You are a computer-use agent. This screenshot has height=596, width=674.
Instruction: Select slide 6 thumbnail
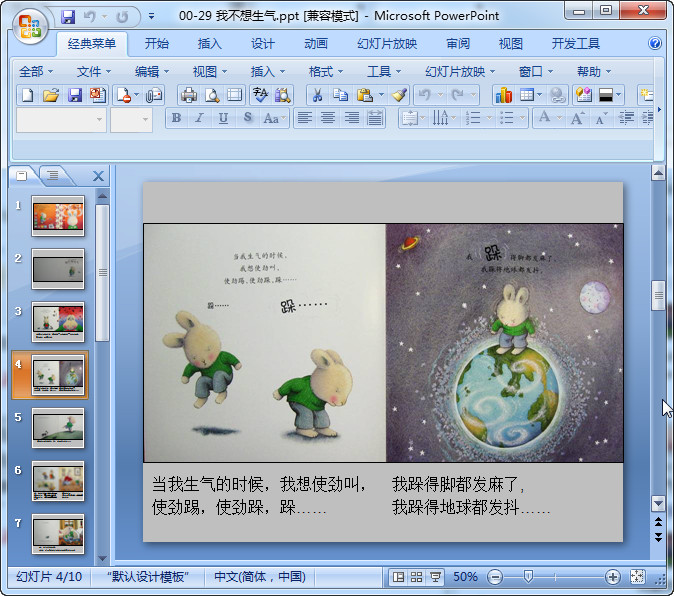point(58,481)
